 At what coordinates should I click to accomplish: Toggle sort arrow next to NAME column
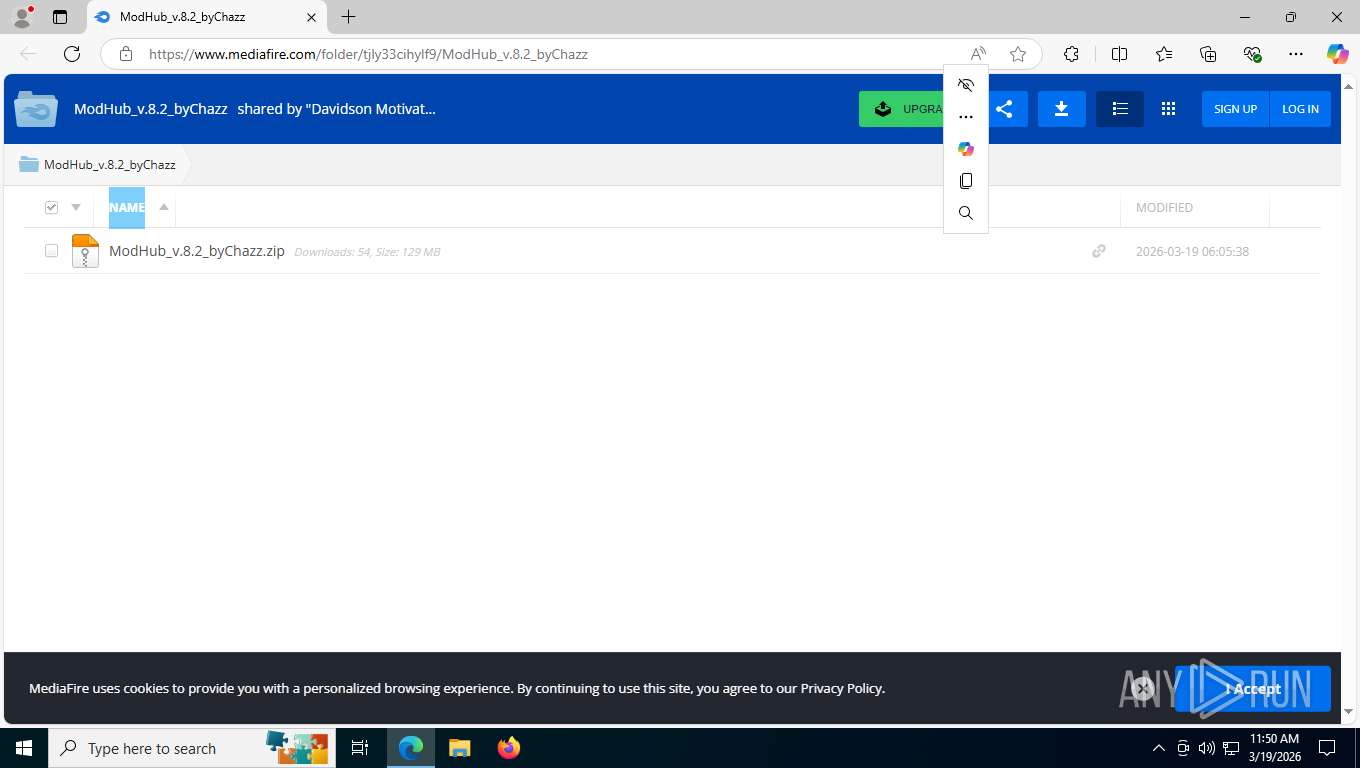(x=164, y=207)
